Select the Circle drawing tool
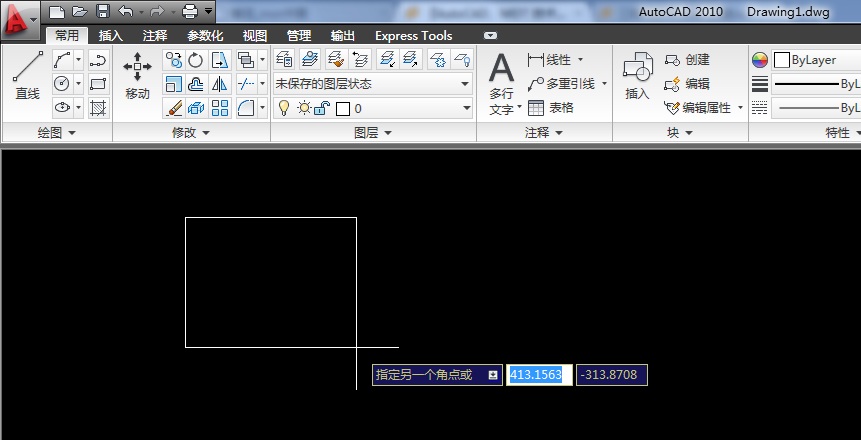 (x=62, y=83)
